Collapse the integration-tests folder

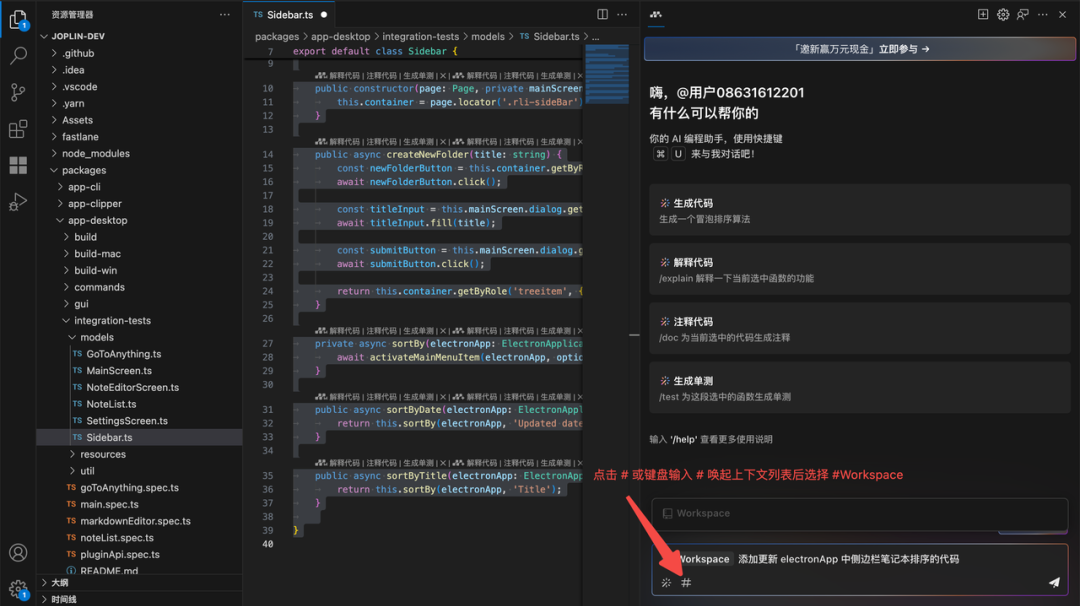[x=112, y=320]
